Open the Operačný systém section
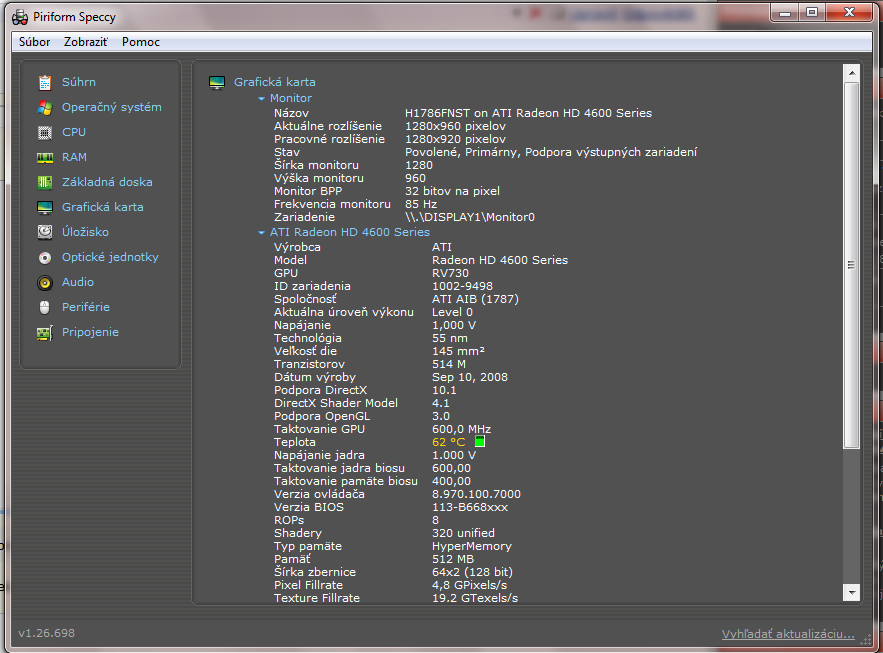This screenshot has height=653, width=883. (112, 107)
